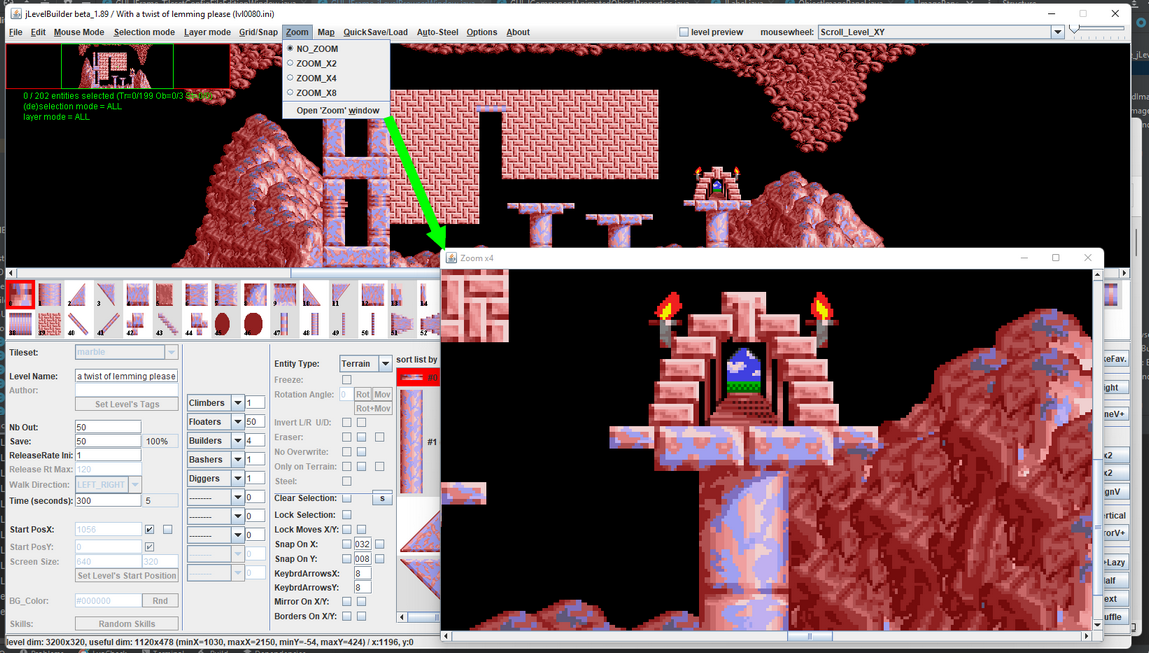Click the Rnd background color button
1149x653 pixels.
[160, 601]
